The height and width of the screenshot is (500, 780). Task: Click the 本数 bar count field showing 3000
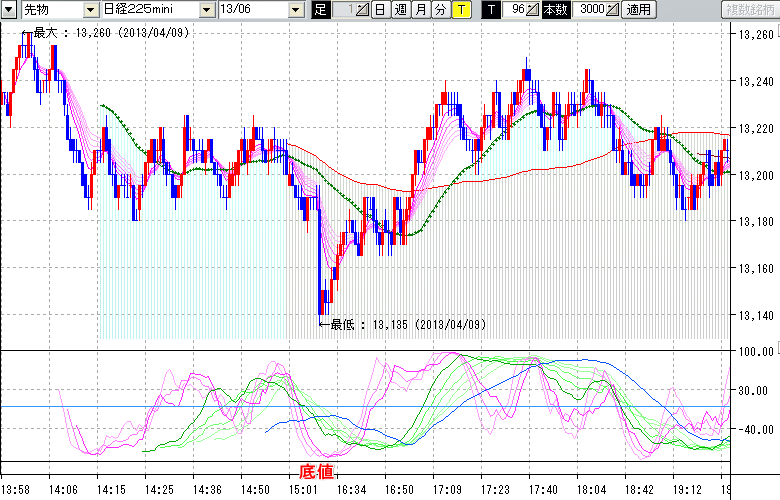(590, 10)
